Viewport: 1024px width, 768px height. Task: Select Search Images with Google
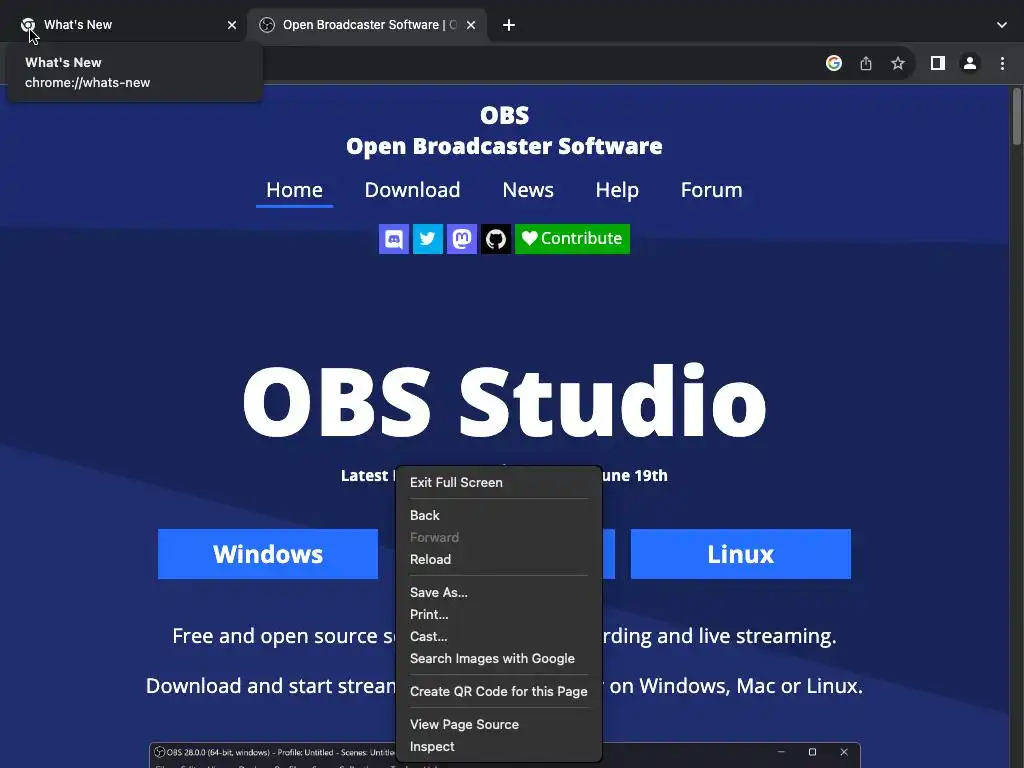(x=499, y=658)
